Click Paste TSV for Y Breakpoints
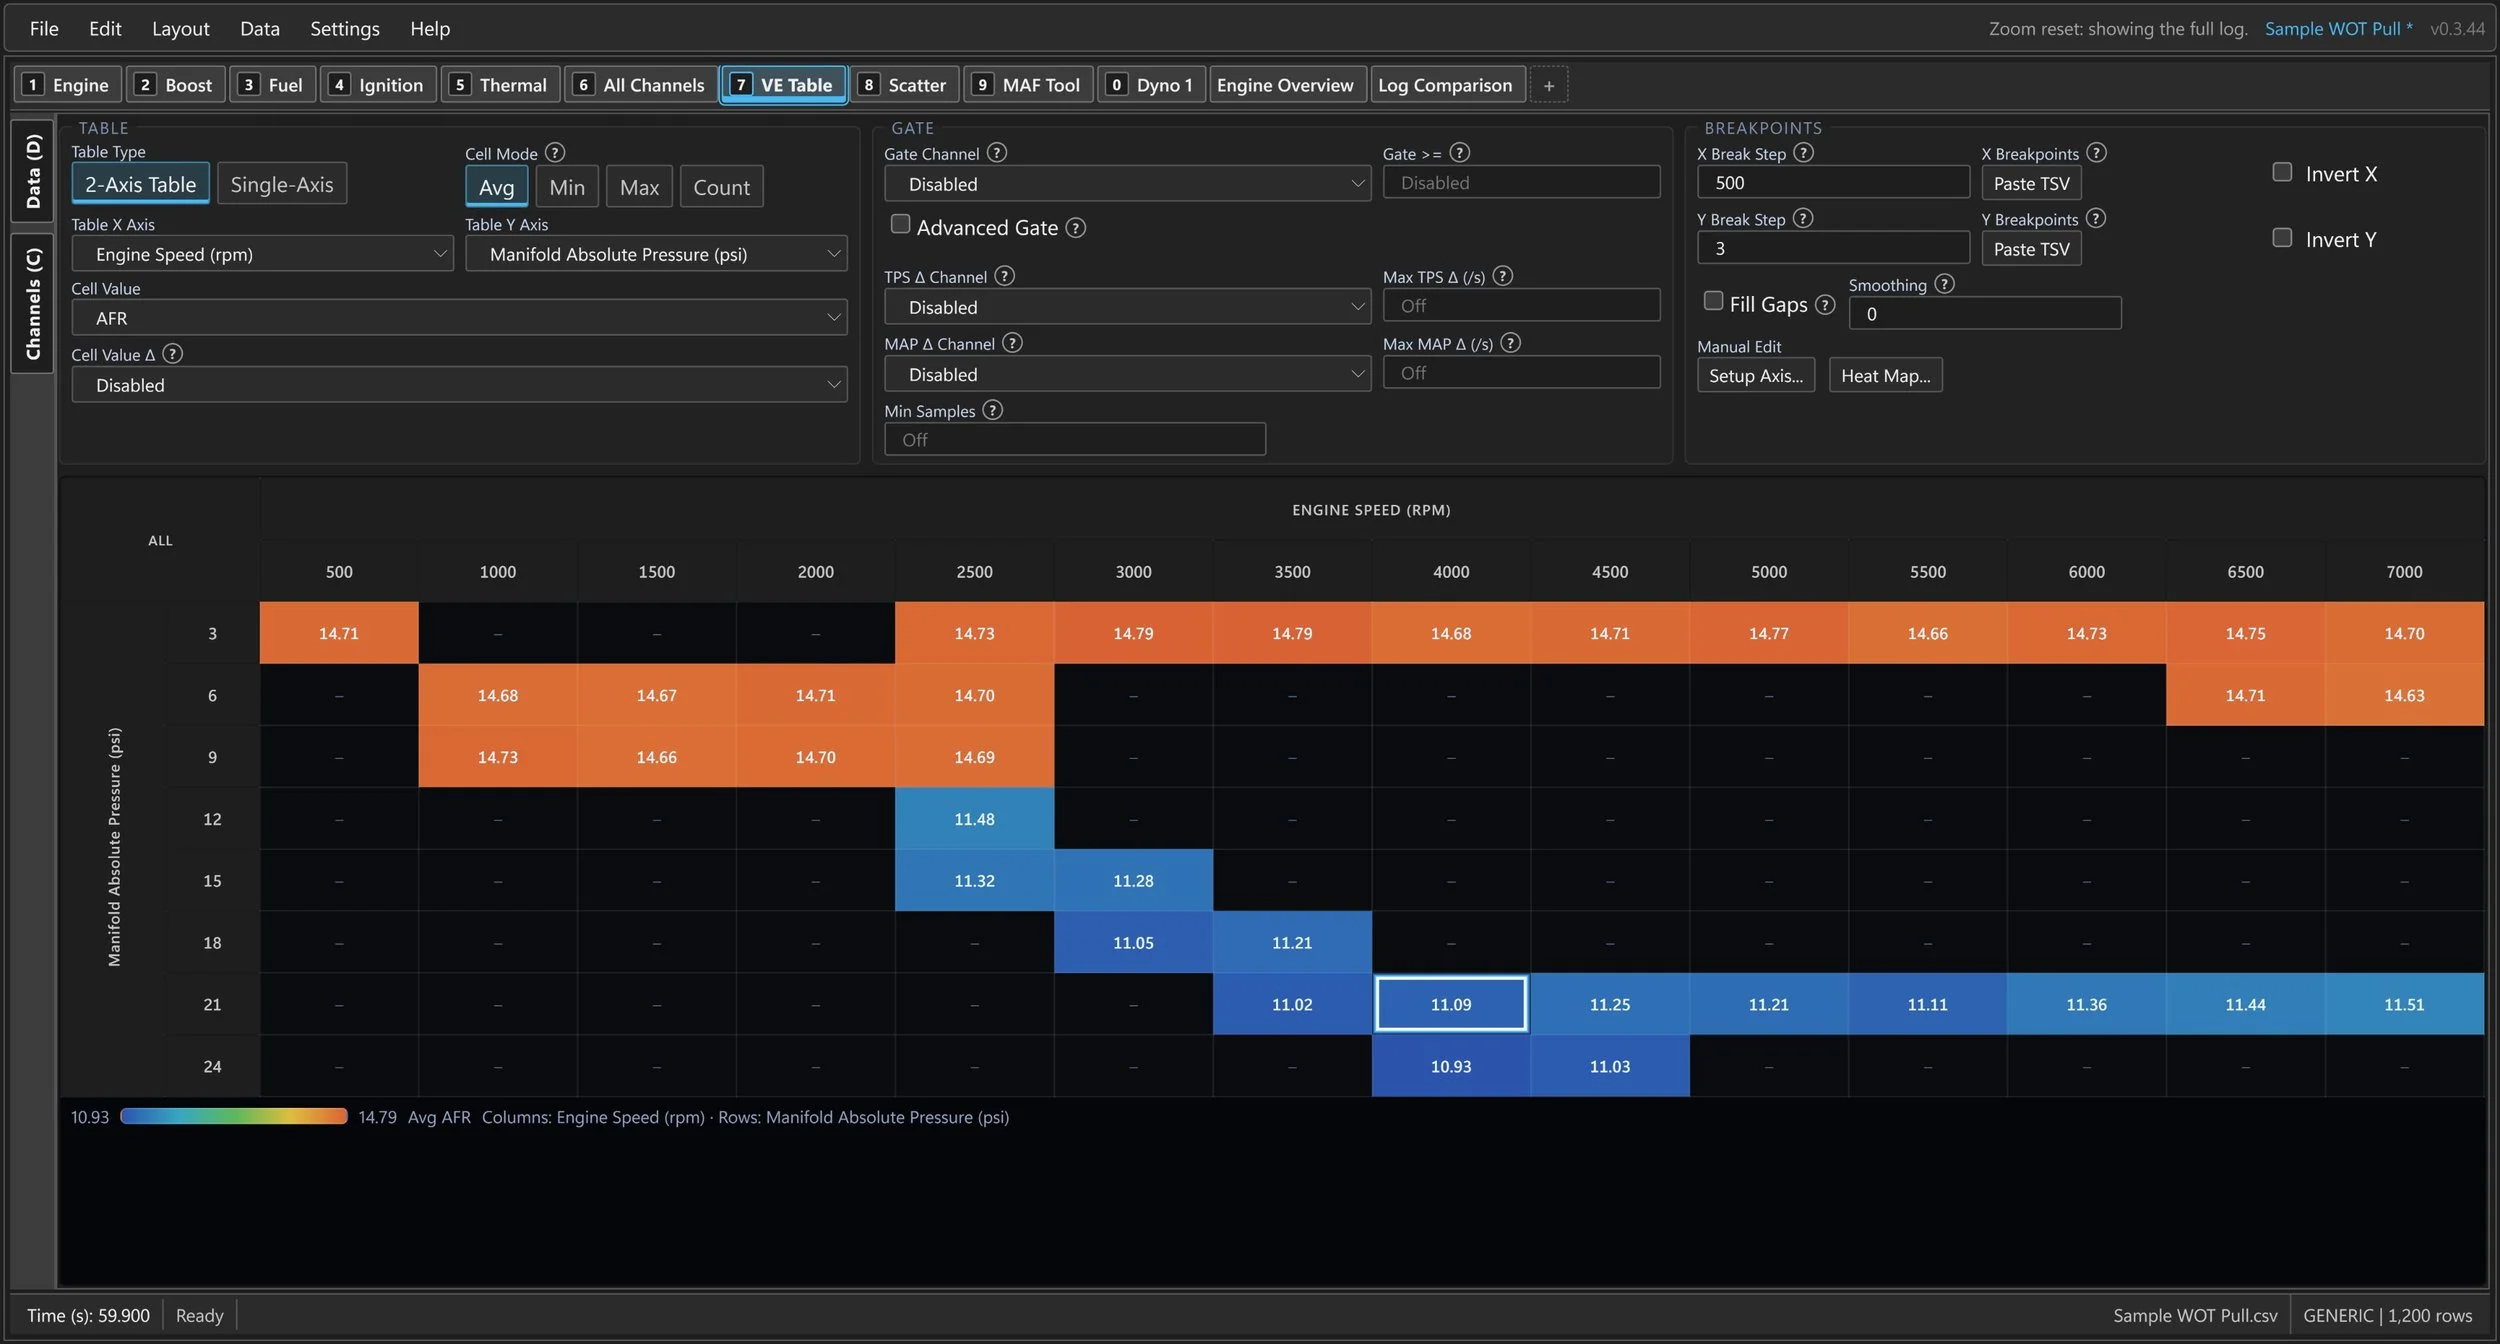The height and width of the screenshot is (1344, 2500). (x=2031, y=249)
